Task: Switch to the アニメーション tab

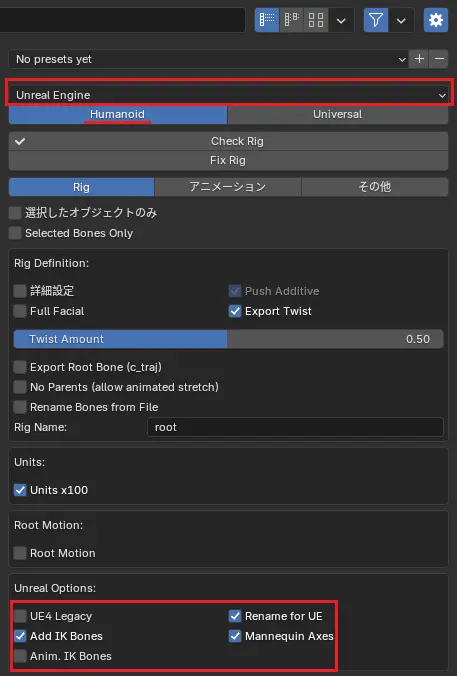Action: click(228, 187)
